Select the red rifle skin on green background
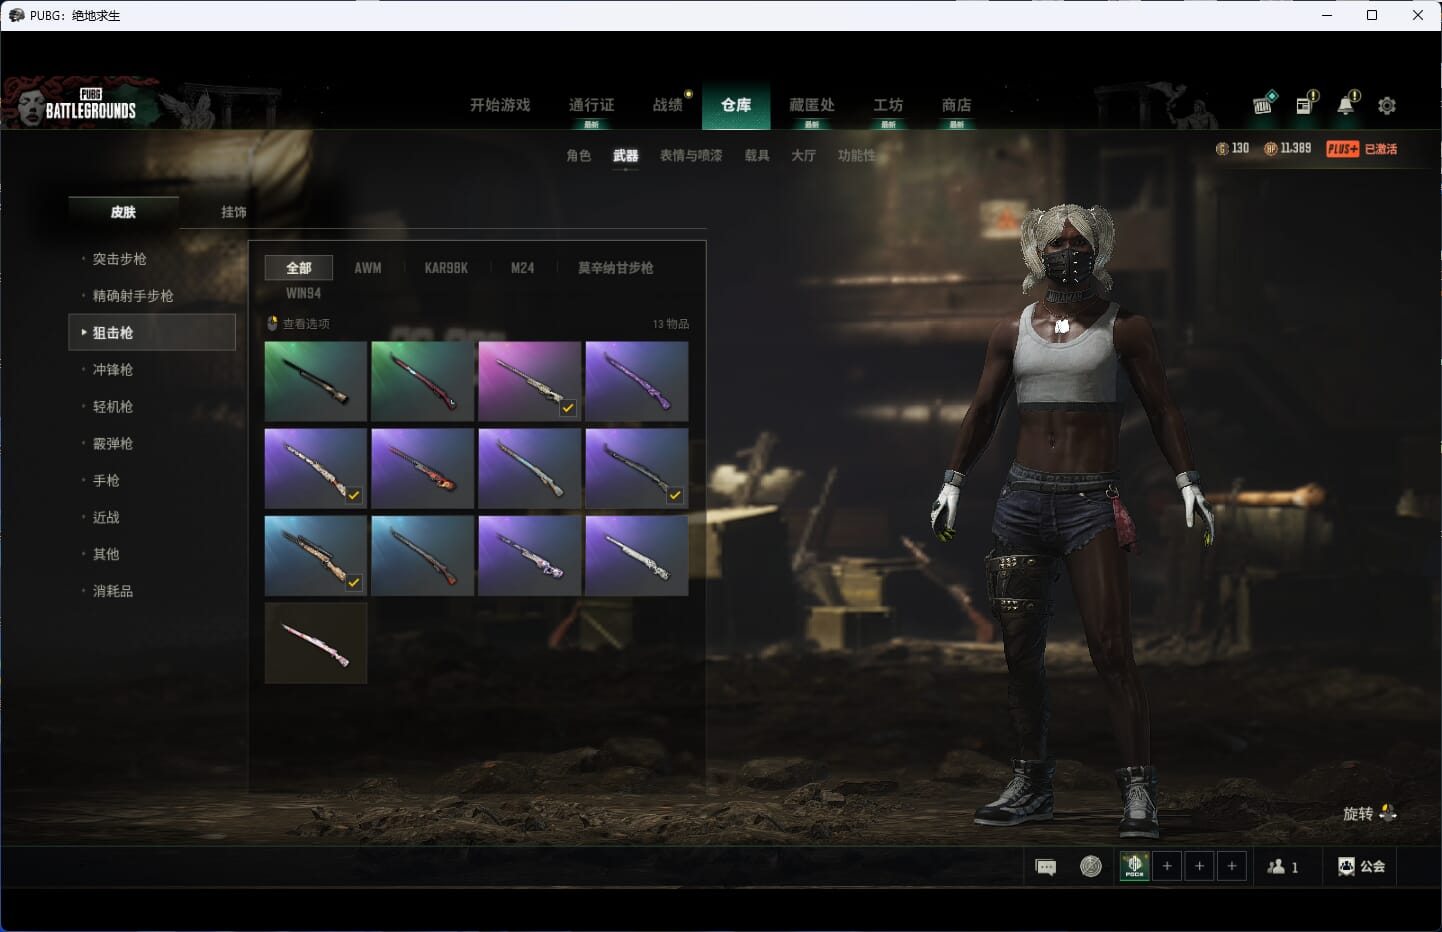 (x=423, y=382)
